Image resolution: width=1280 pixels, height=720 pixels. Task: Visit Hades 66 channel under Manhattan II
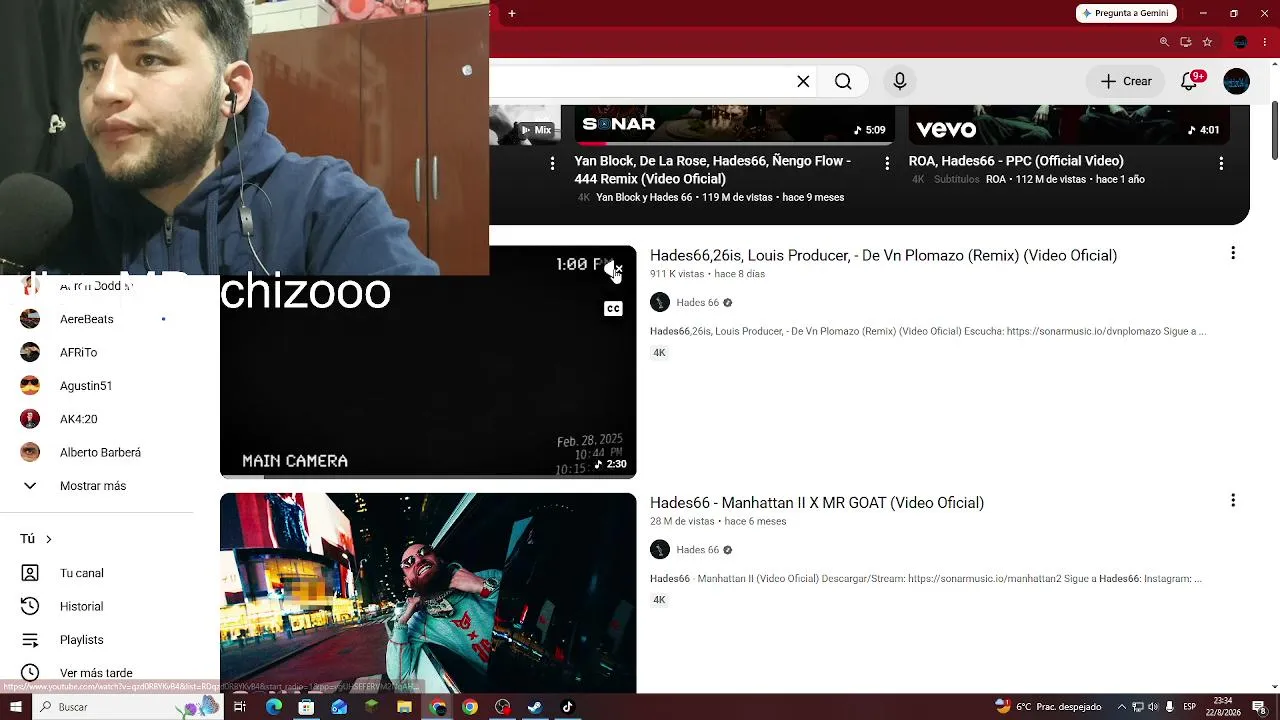point(697,550)
